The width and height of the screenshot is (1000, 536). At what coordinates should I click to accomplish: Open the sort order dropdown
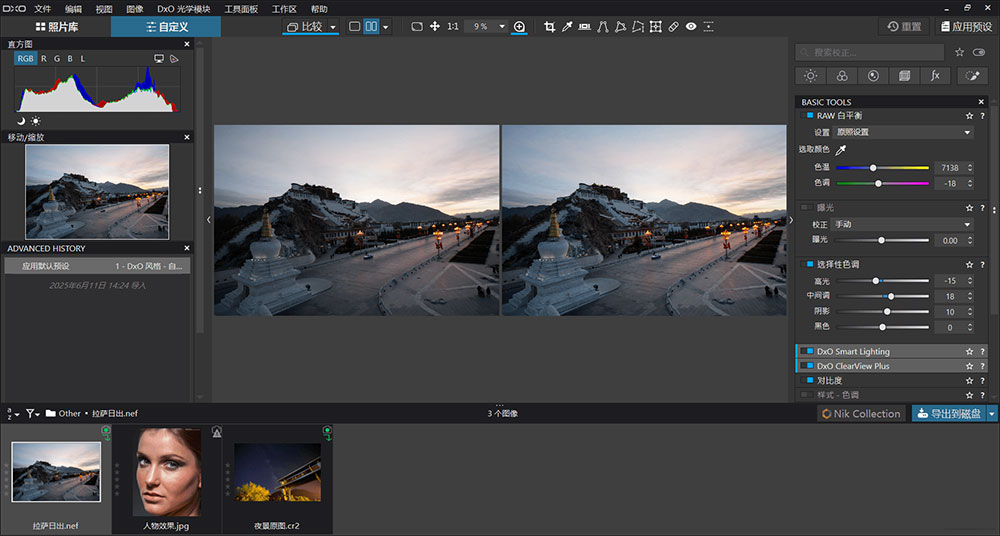pyautogui.click(x=12, y=413)
